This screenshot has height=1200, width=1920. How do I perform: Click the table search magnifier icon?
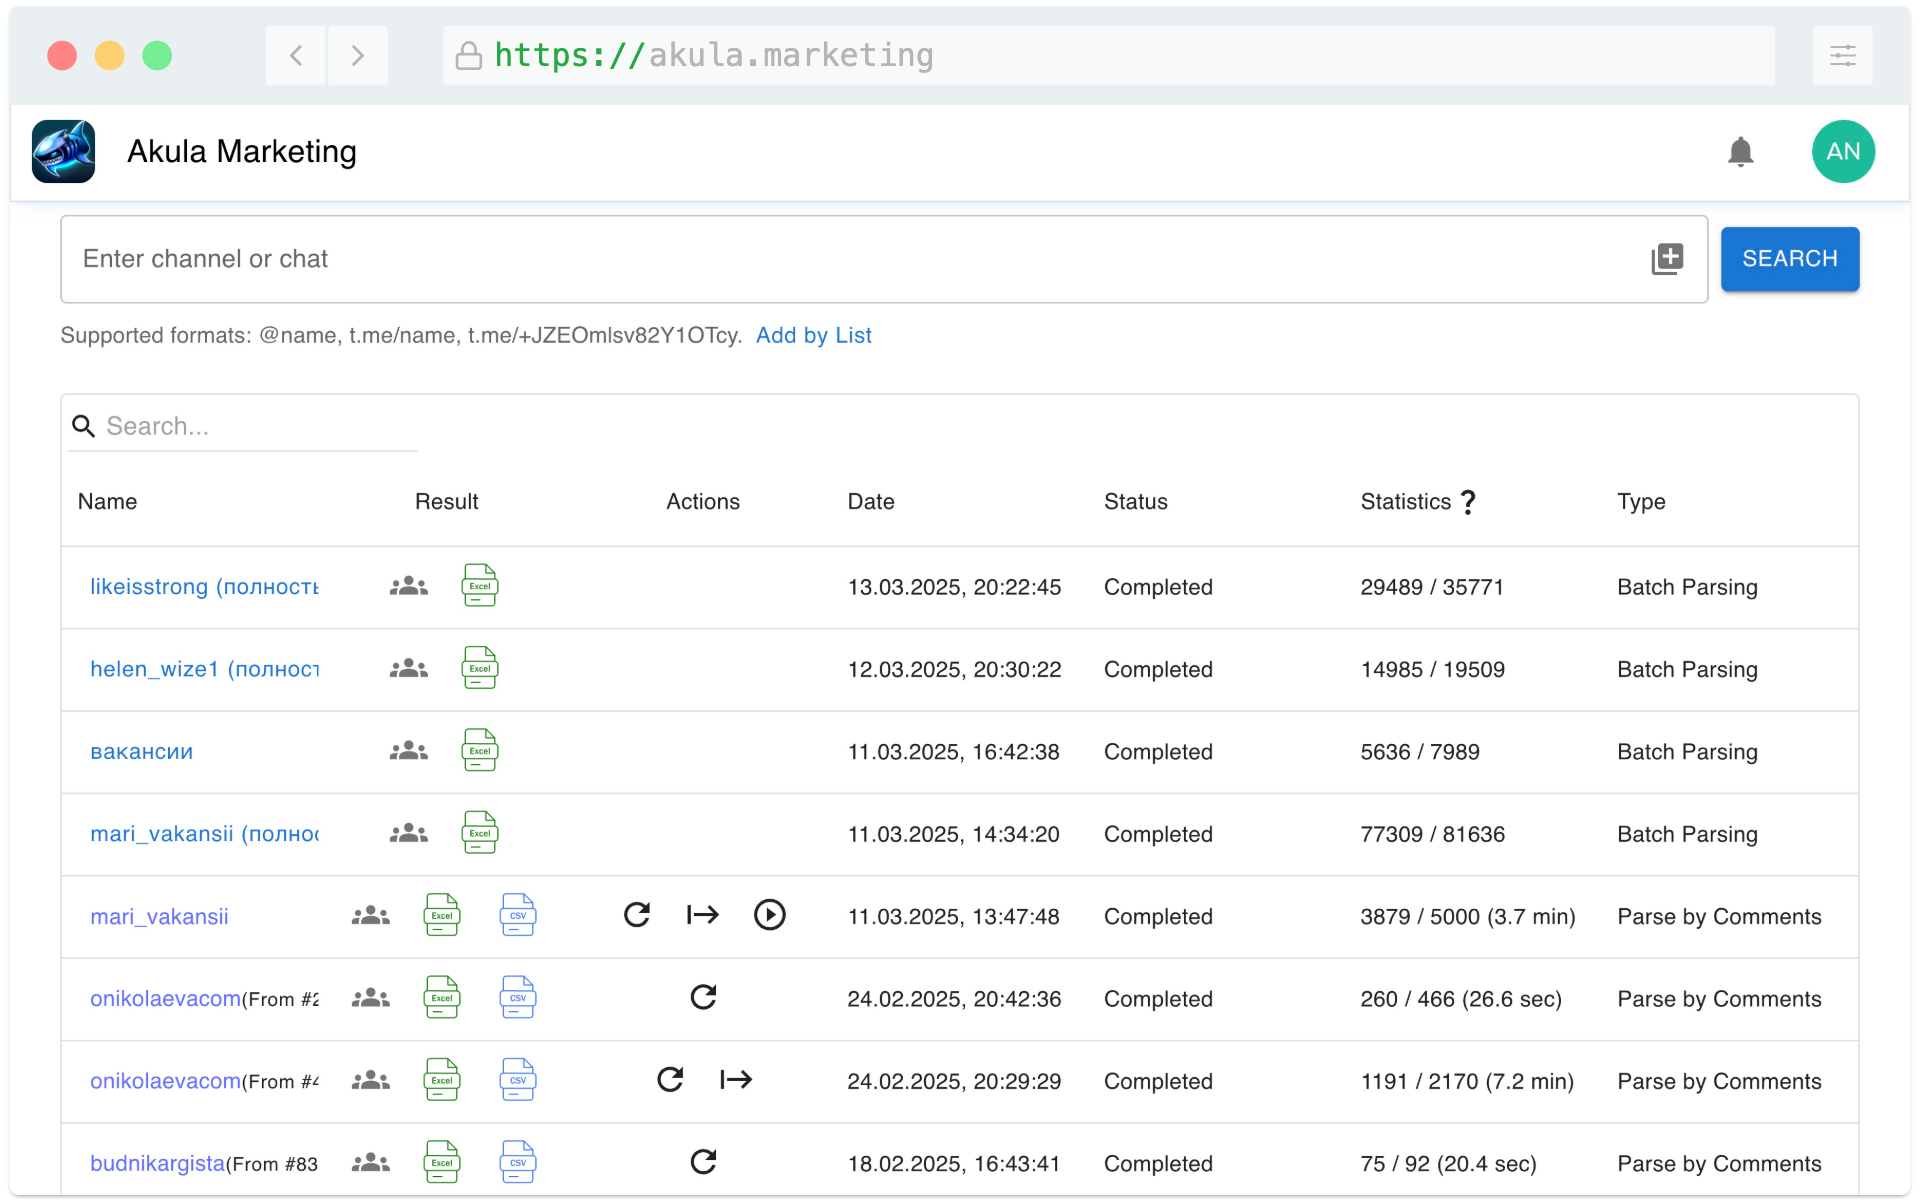(x=84, y=427)
